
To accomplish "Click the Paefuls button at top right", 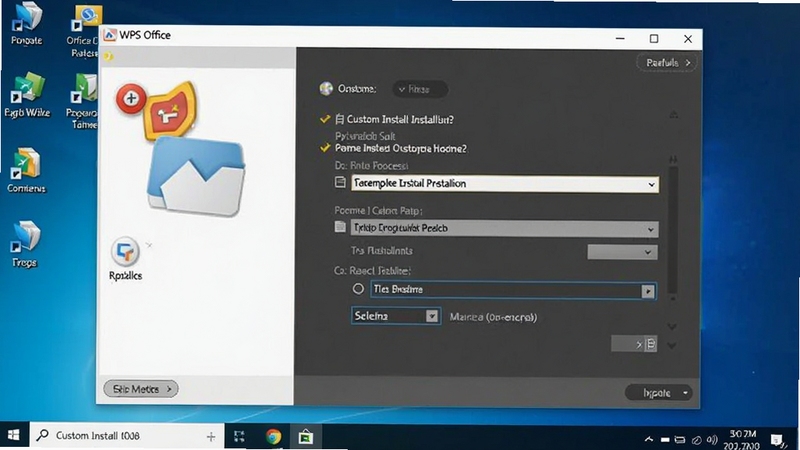I will [x=667, y=63].
